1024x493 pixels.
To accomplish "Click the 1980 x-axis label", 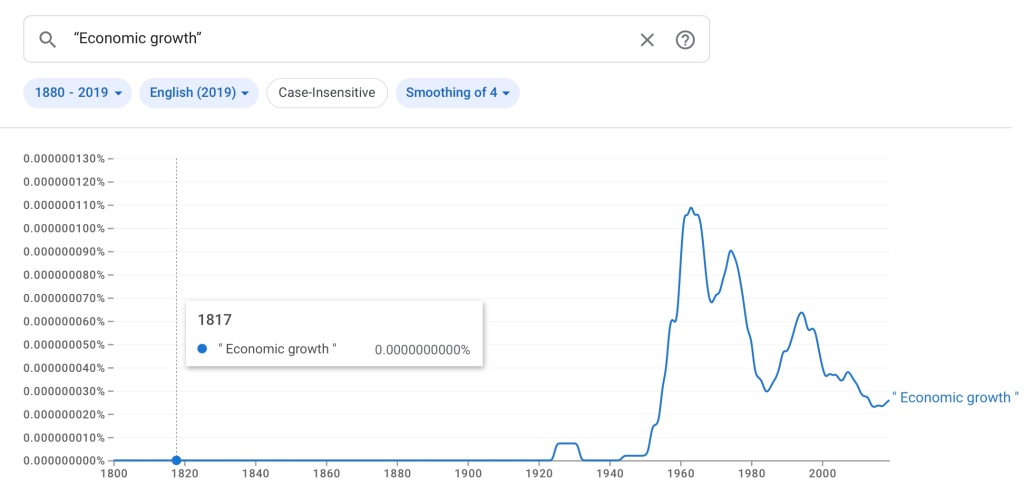I will 751,473.
